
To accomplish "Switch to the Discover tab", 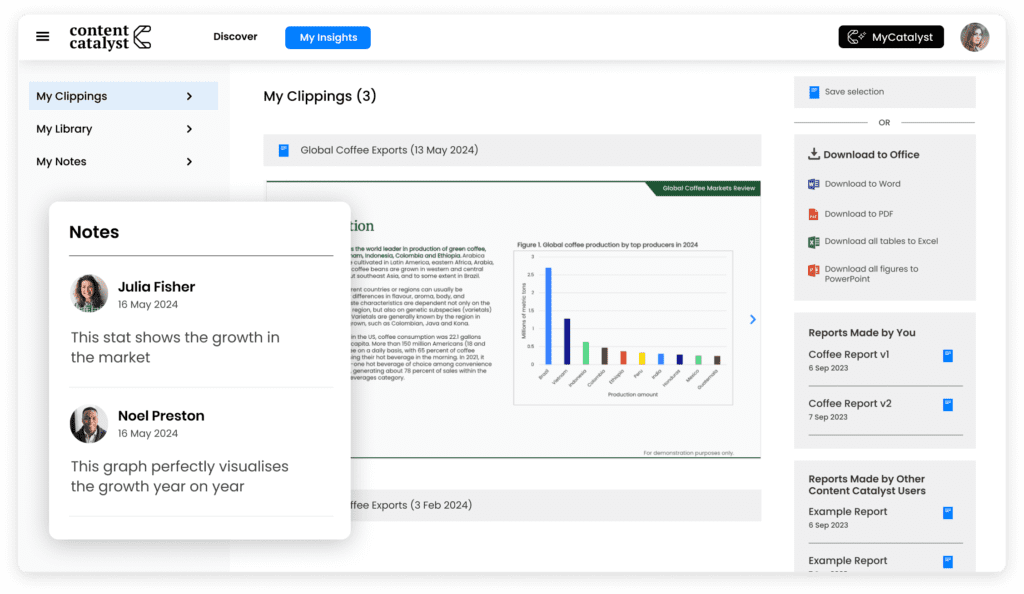I will (235, 37).
